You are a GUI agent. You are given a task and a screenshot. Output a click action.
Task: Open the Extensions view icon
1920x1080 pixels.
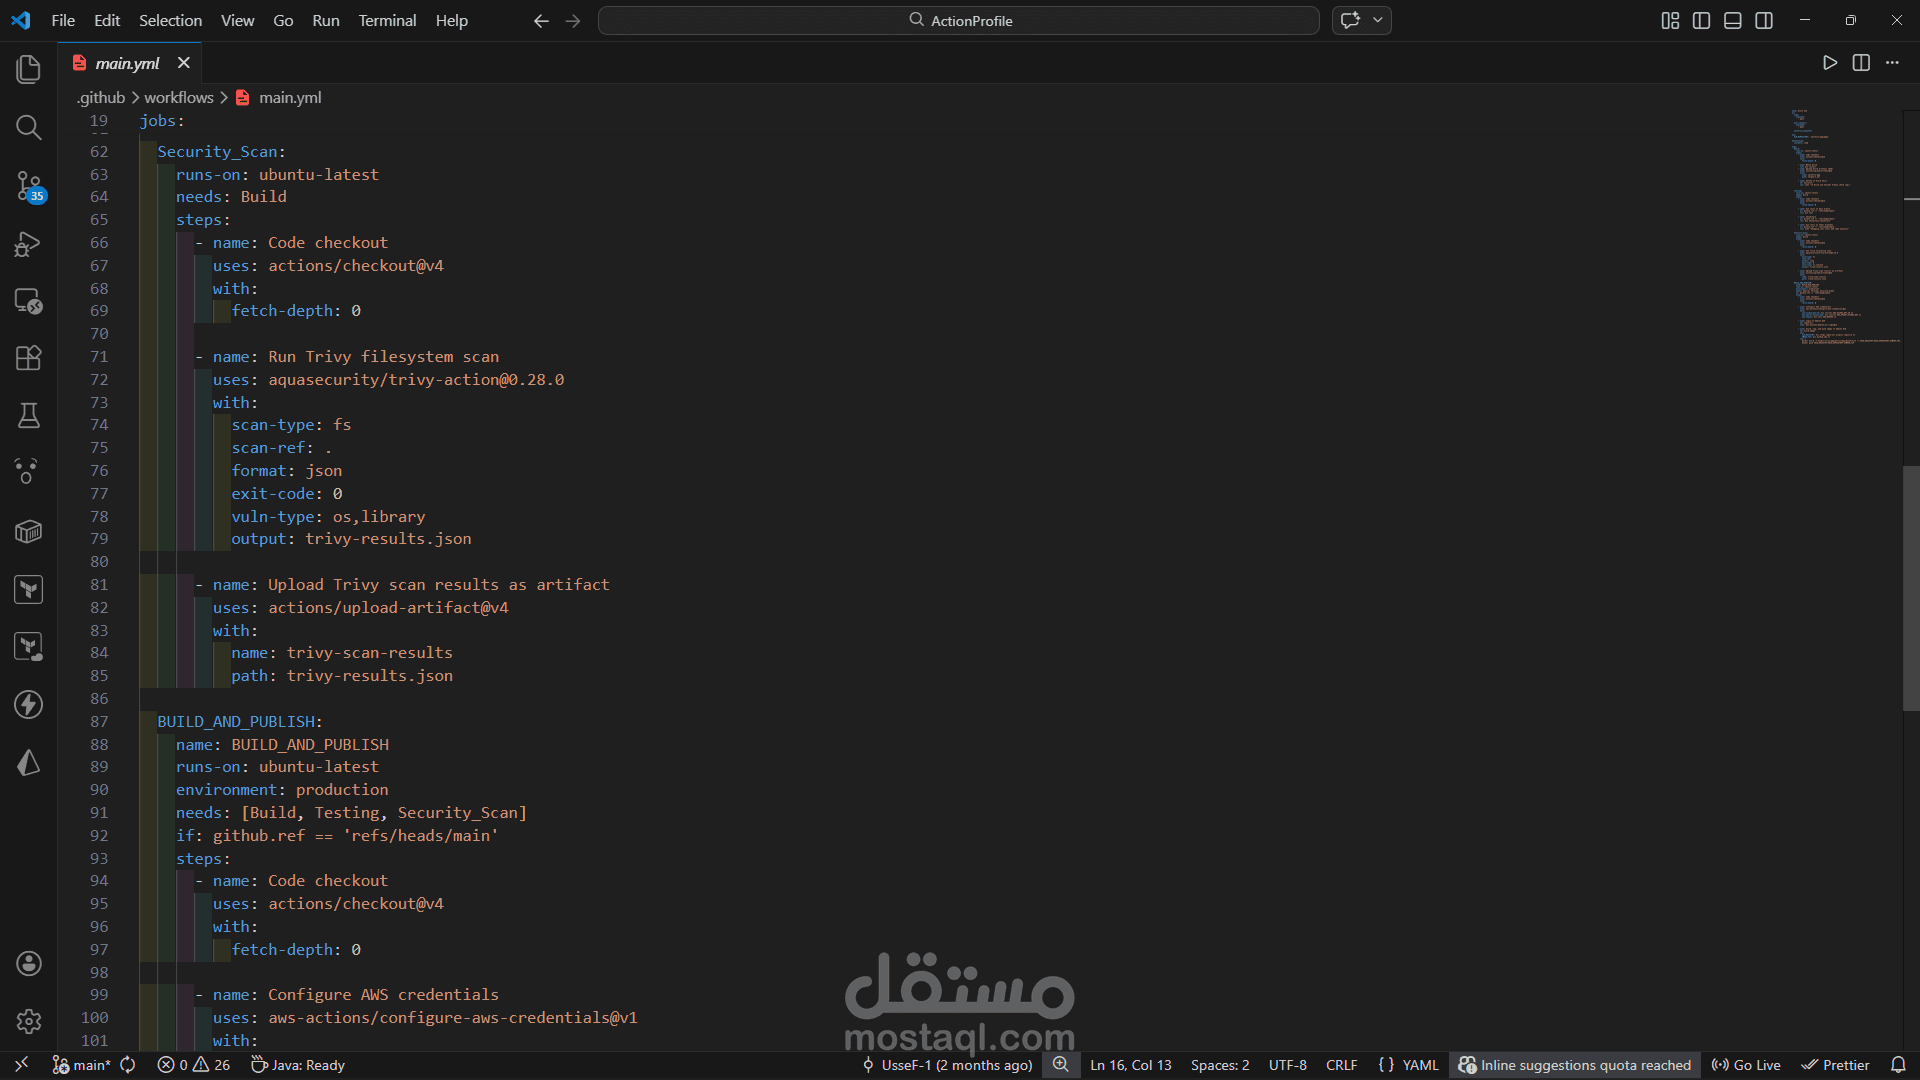tap(28, 358)
